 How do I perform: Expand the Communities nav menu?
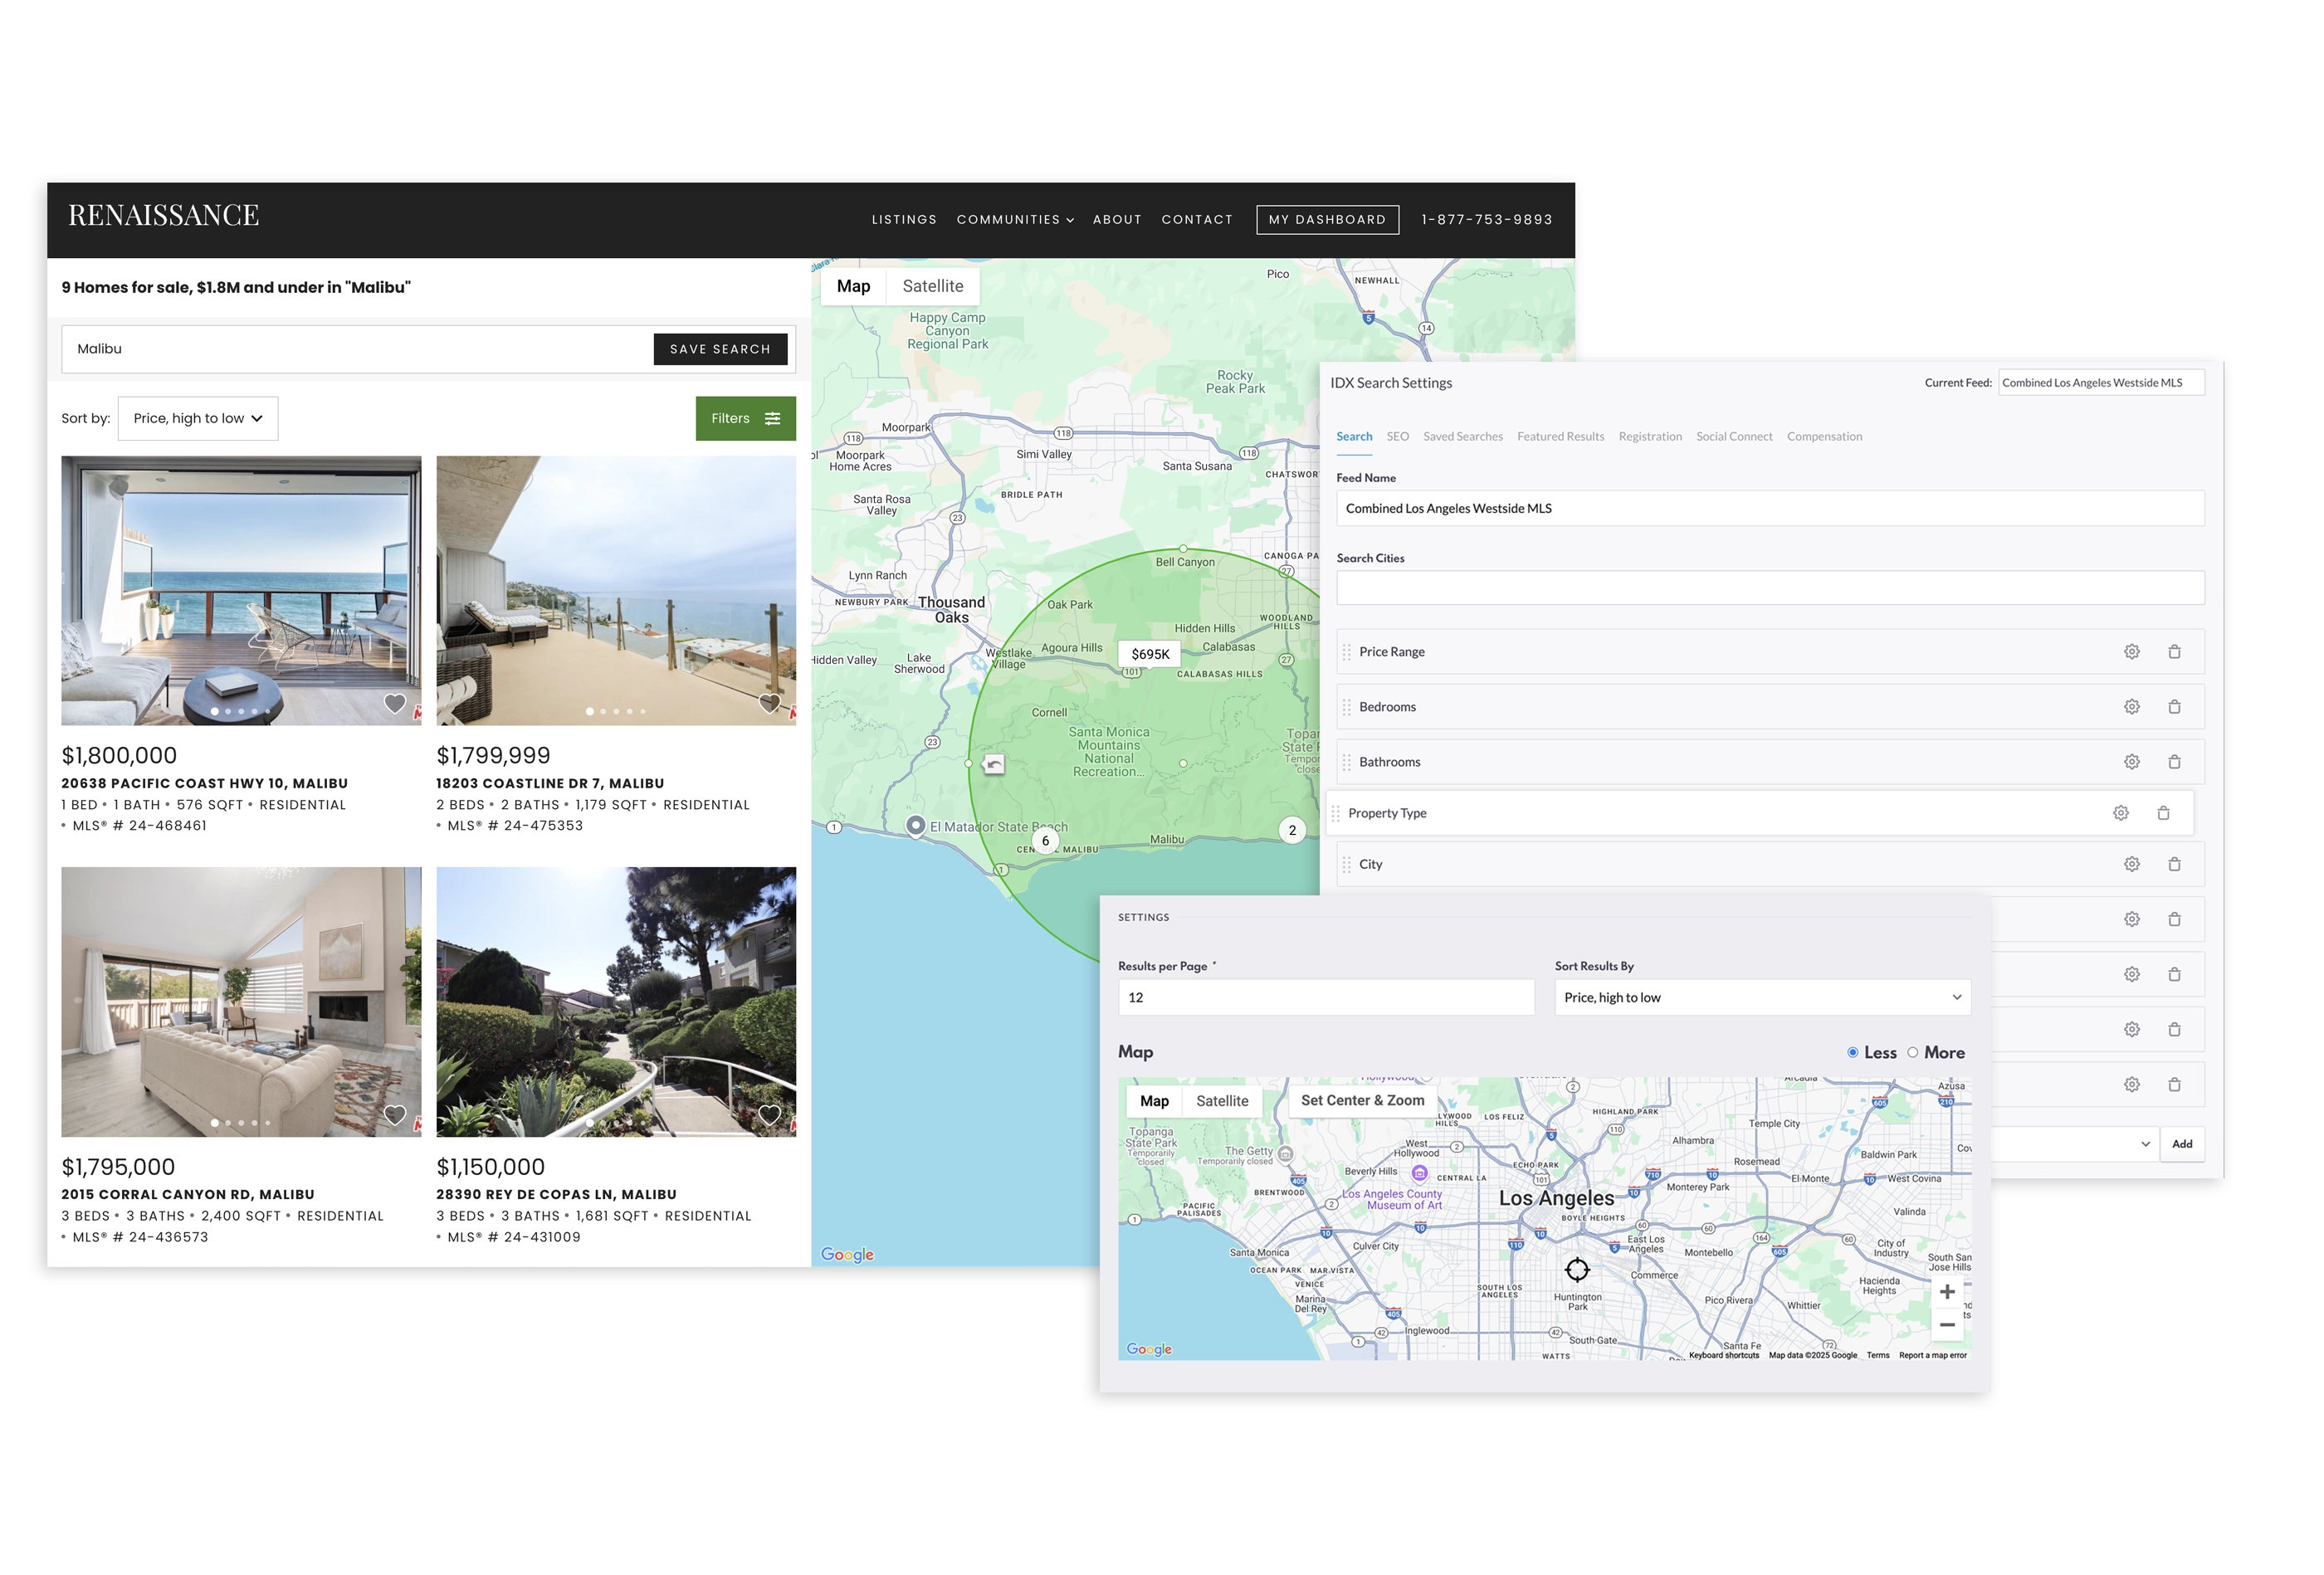(1015, 220)
